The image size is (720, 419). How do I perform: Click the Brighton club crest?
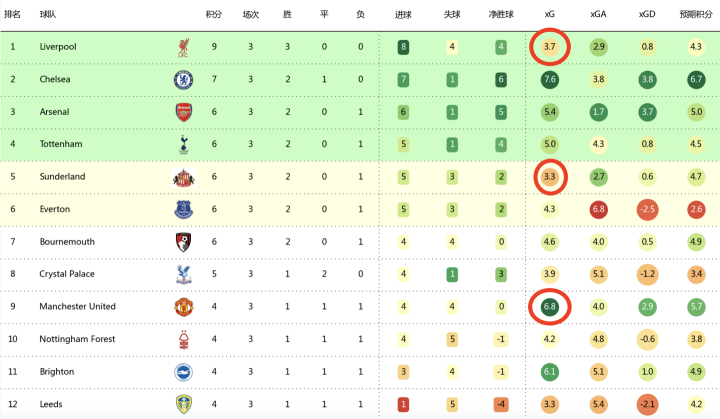pos(184,372)
